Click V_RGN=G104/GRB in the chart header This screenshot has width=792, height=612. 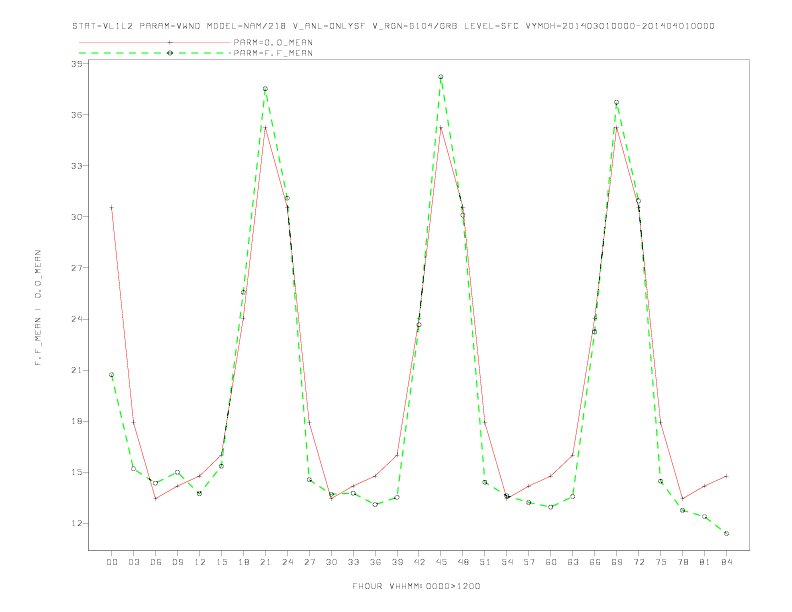point(415,26)
